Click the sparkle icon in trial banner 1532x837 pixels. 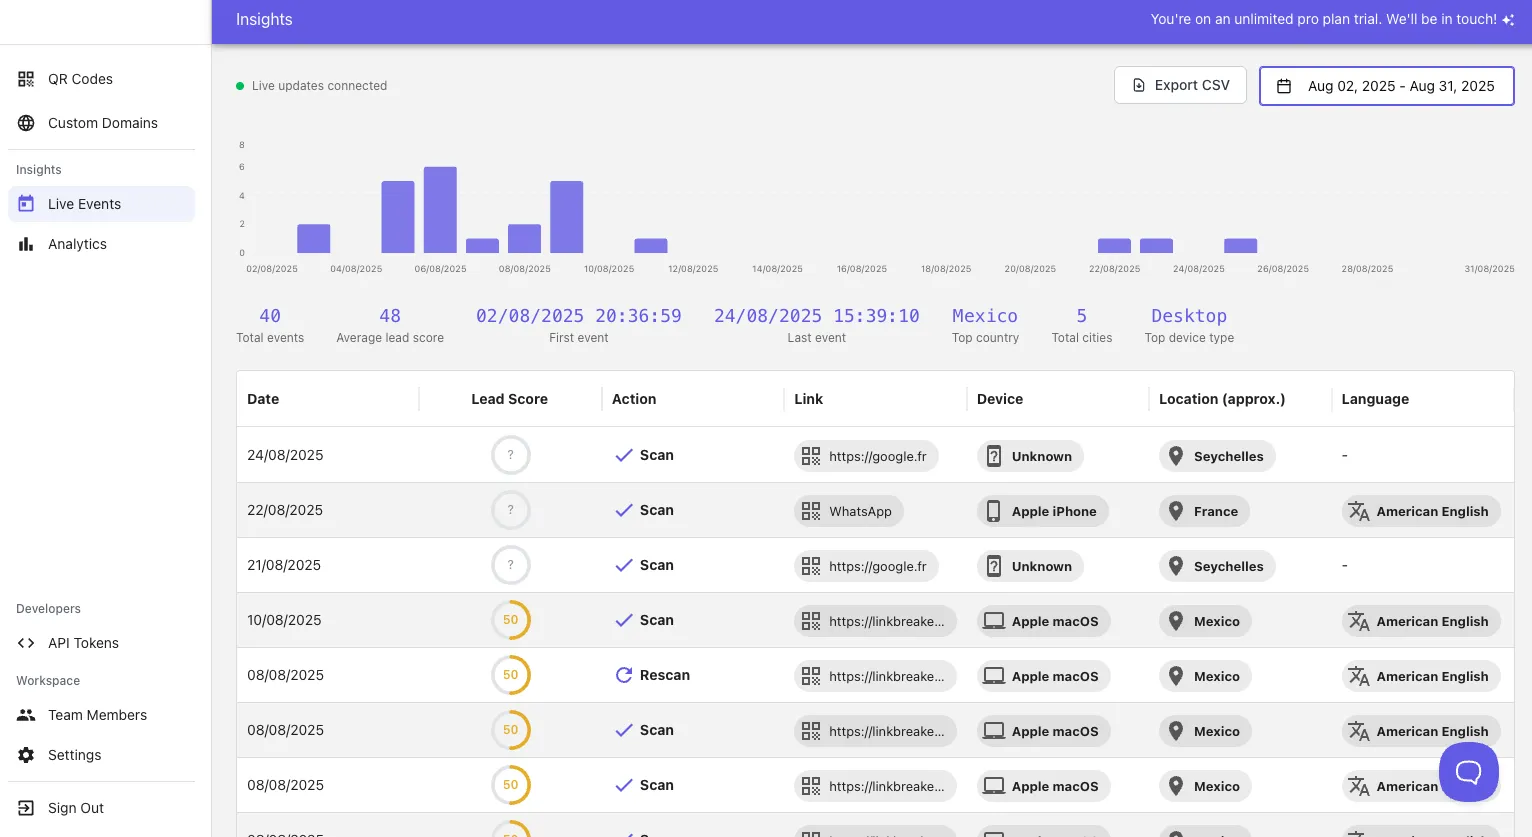(x=1508, y=20)
